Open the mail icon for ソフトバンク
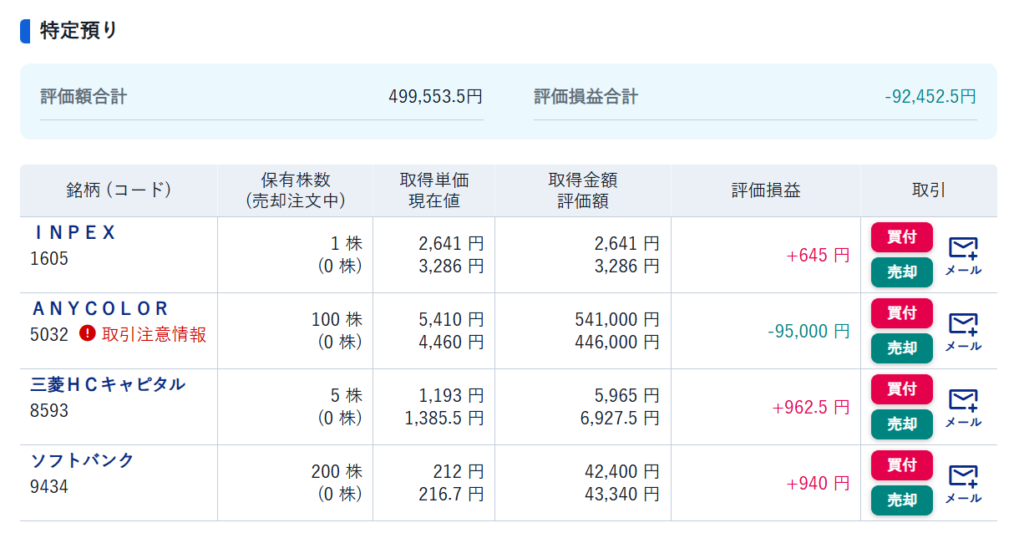Viewport: 1024px width, 533px height. pos(963,482)
